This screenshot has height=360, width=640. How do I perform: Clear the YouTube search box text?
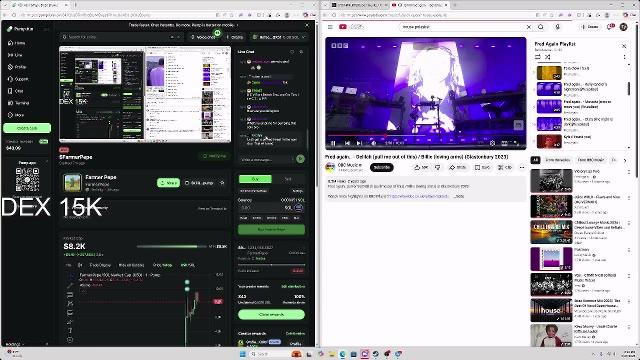tap(529, 27)
